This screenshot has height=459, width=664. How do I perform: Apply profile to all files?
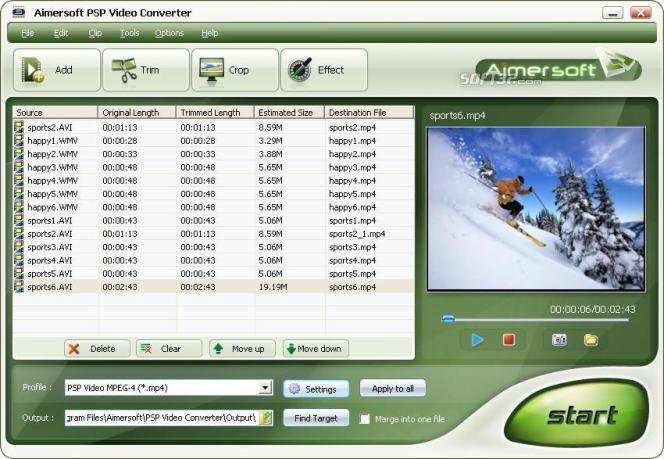393,388
